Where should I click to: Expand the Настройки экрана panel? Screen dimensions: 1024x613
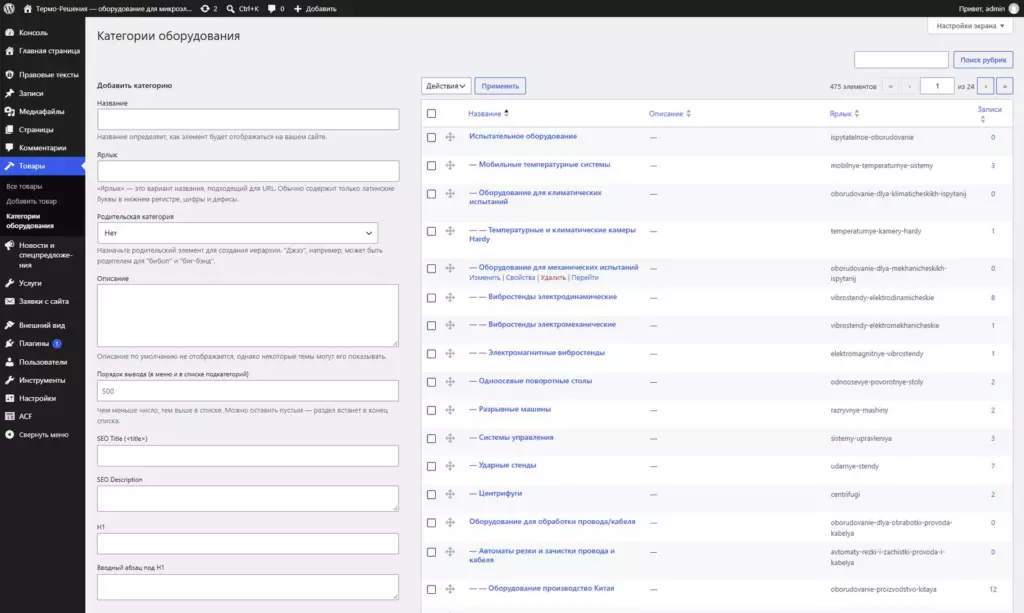tap(970, 25)
